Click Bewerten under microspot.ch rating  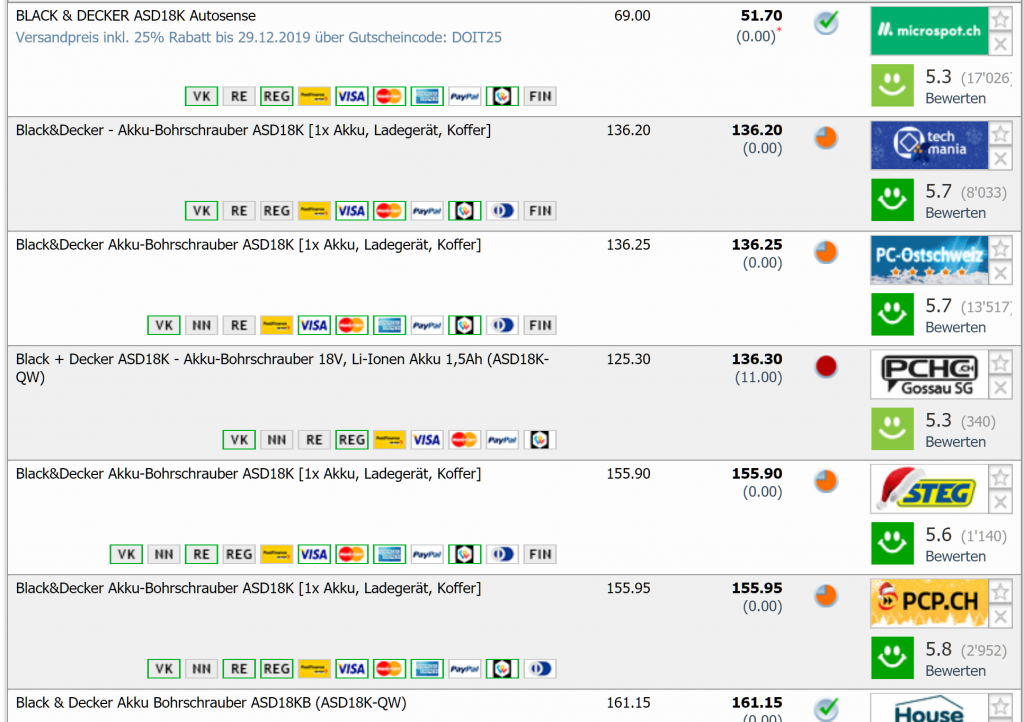tap(955, 99)
